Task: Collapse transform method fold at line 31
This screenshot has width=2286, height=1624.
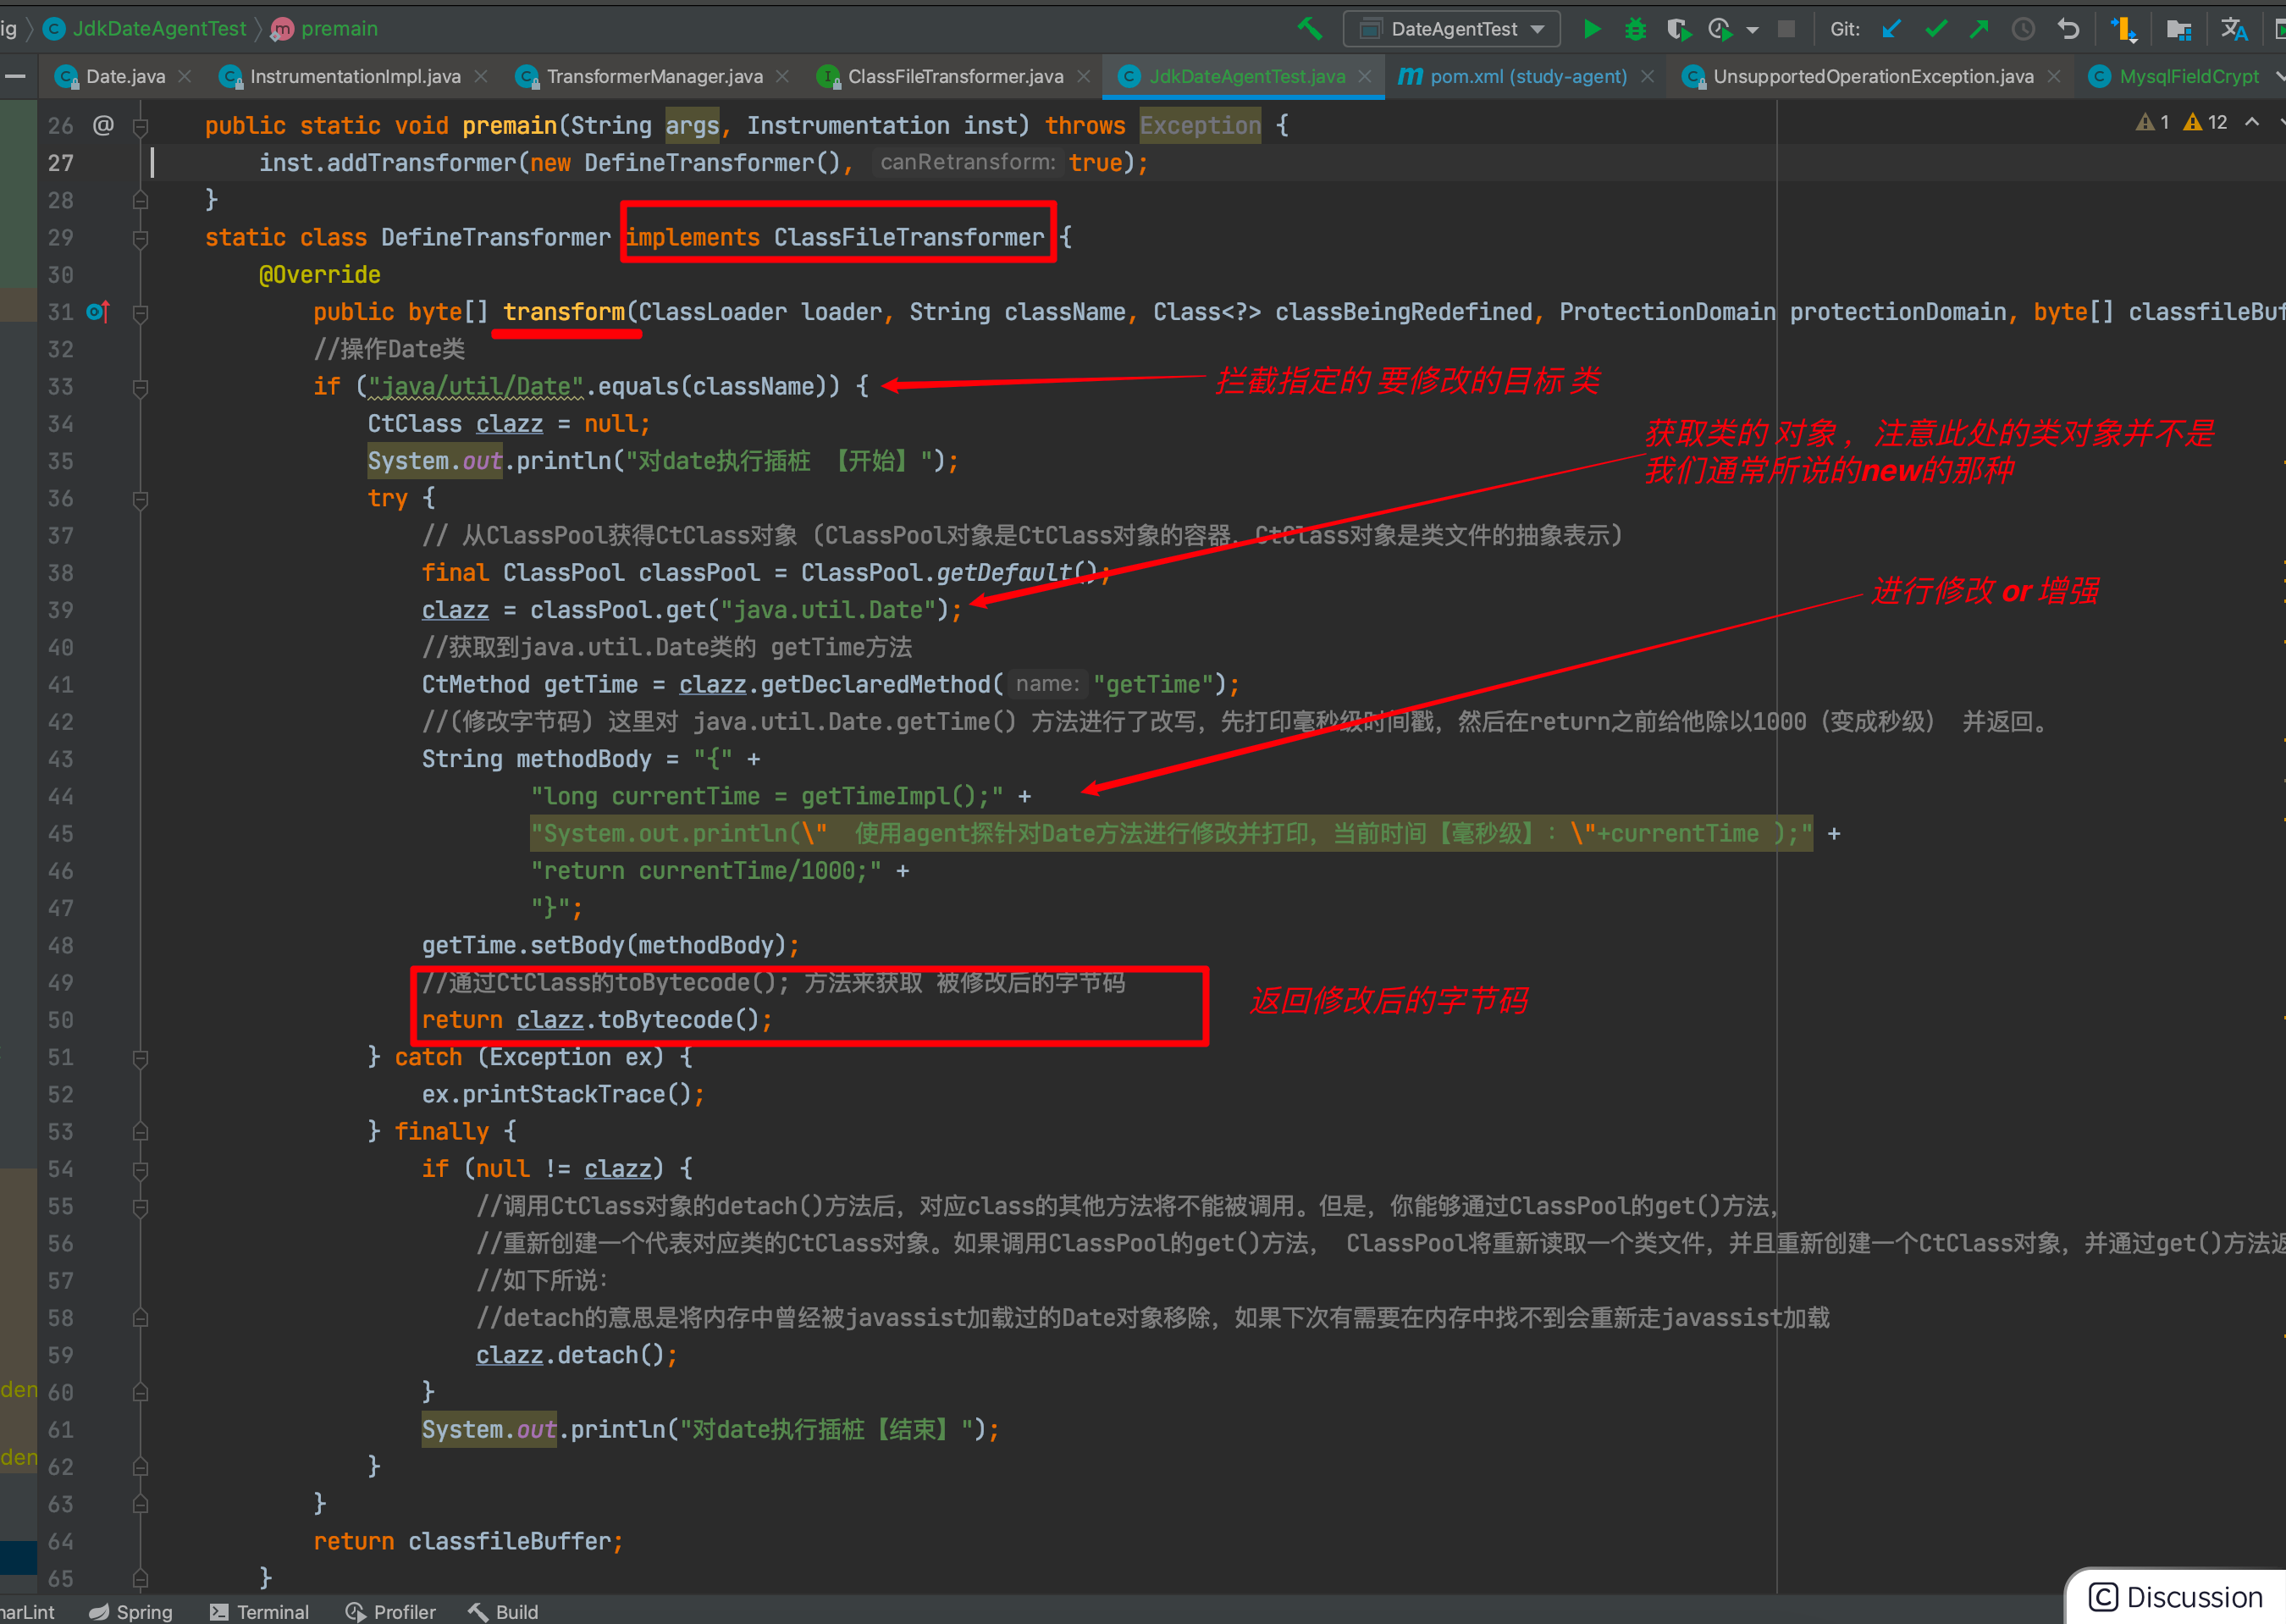Action: (x=141, y=313)
